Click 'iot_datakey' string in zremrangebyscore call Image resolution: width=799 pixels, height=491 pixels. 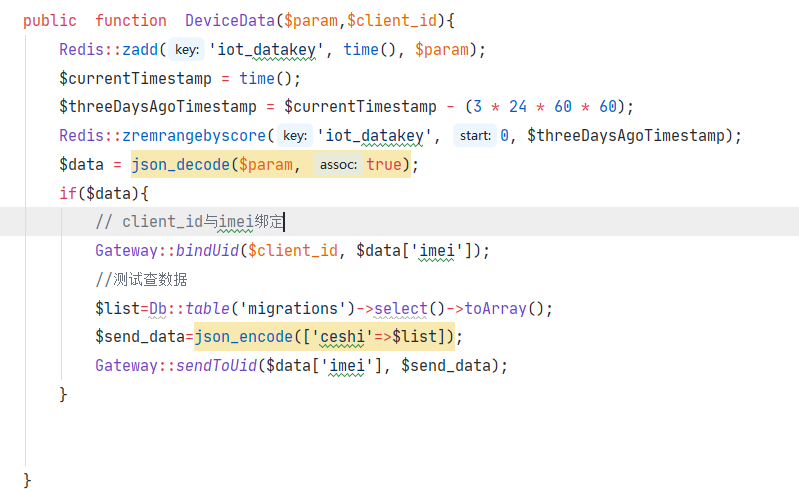click(x=375, y=135)
